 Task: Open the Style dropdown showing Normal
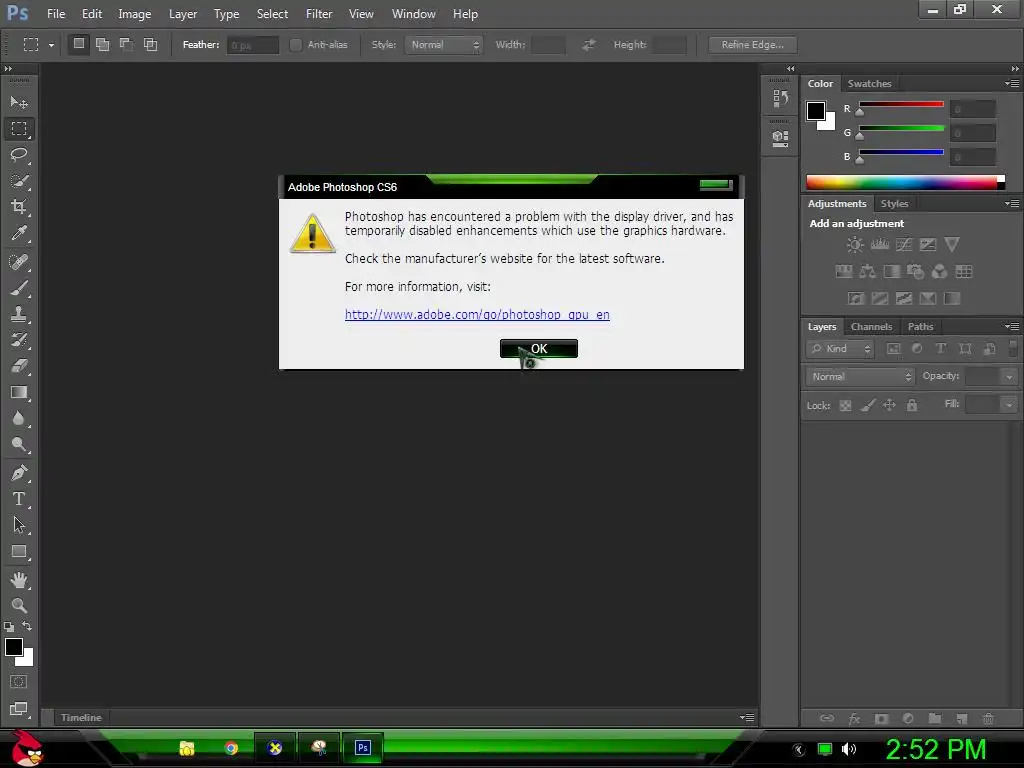pos(443,44)
